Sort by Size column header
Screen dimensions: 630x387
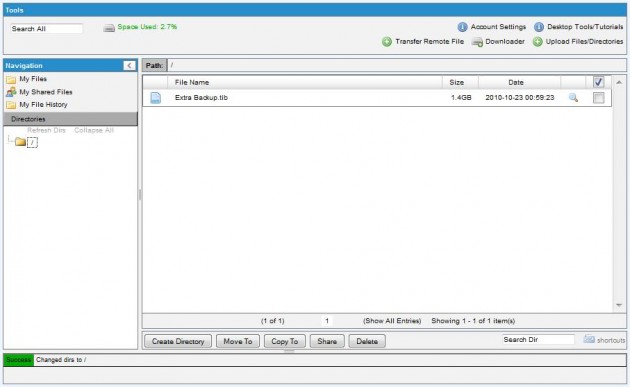coord(456,82)
